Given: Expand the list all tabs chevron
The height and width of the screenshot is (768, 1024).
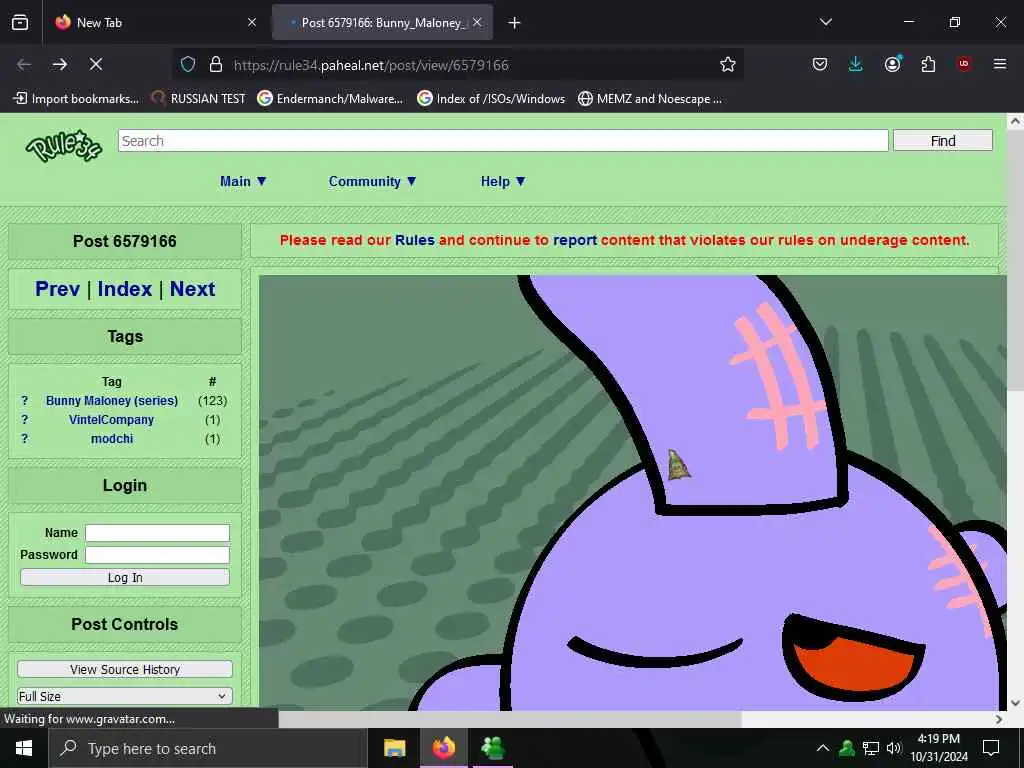Looking at the screenshot, I should pos(825,22).
